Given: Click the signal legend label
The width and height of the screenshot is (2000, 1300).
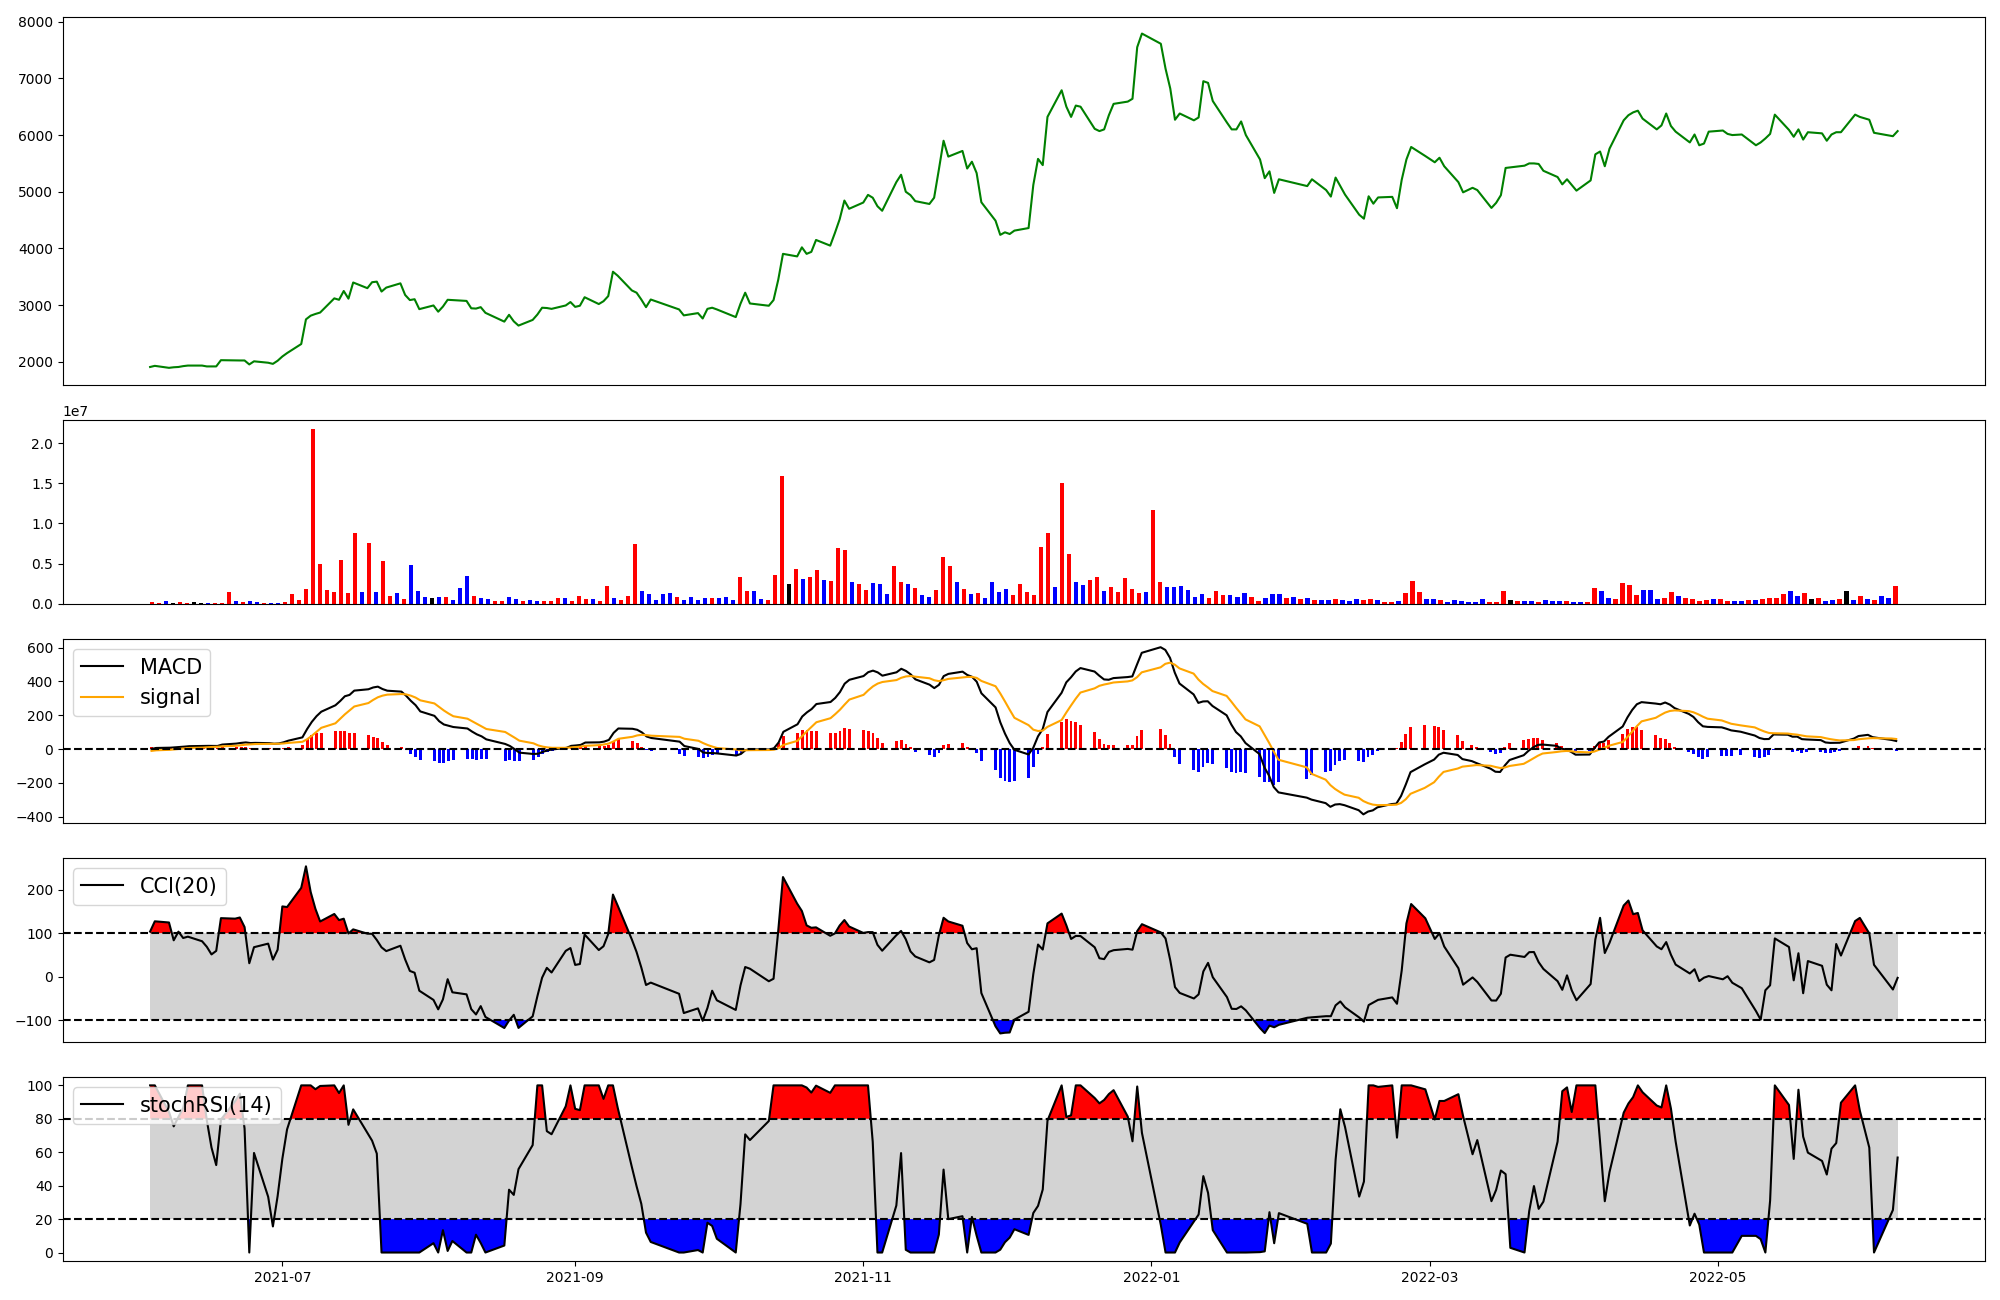Looking at the screenshot, I should coord(170,697).
